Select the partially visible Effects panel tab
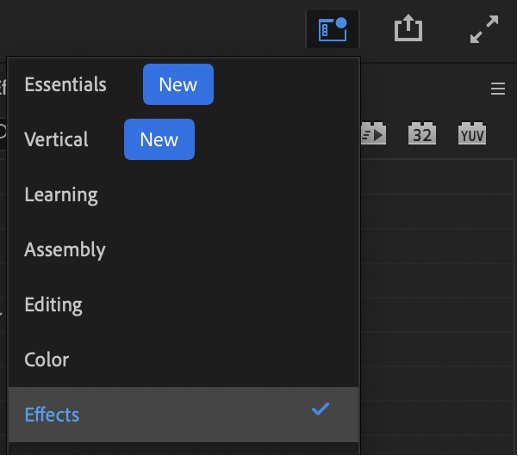518x456 pixels. tap(3, 87)
